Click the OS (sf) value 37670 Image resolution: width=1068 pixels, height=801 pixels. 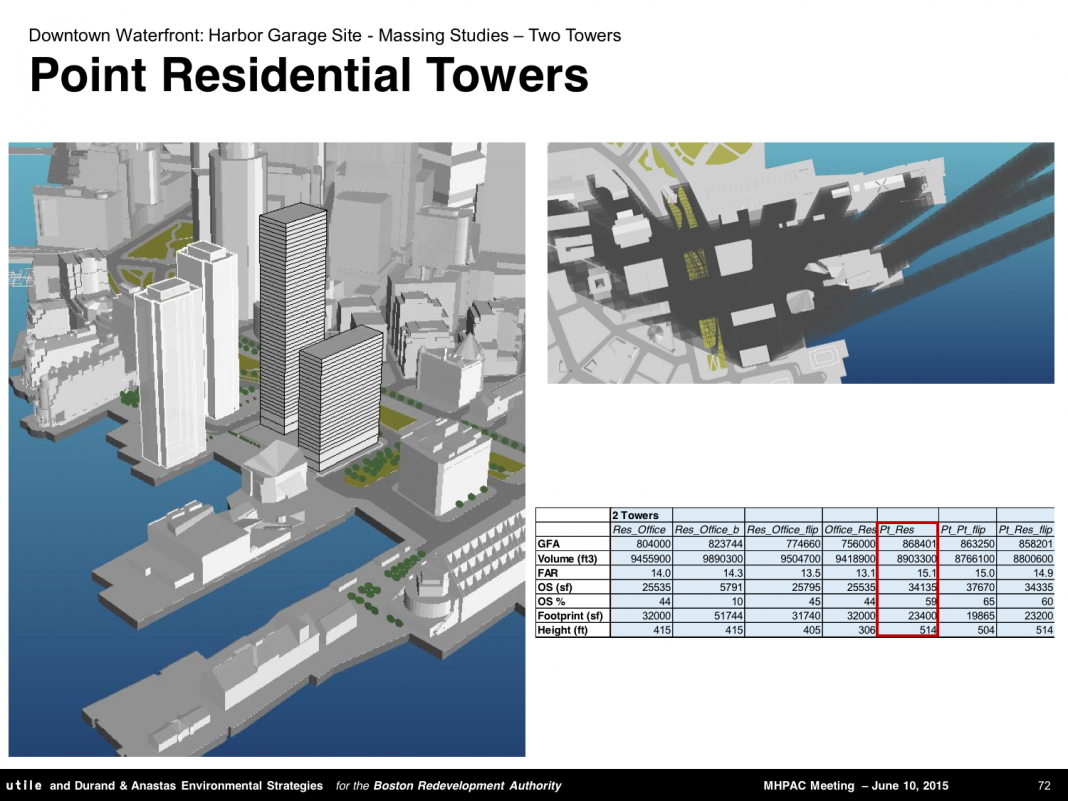980,587
